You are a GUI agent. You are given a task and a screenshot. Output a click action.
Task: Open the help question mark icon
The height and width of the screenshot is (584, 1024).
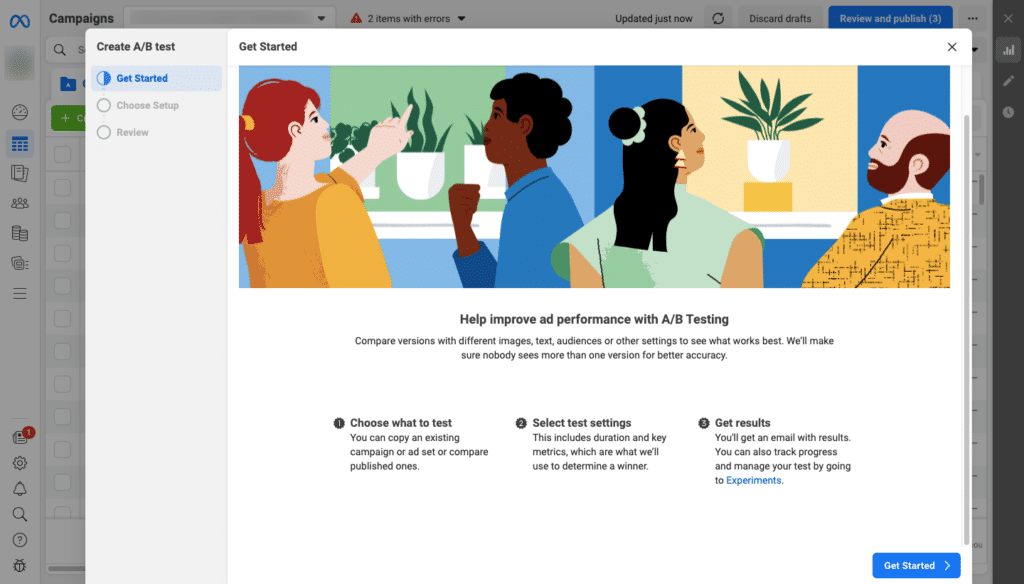click(x=20, y=540)
